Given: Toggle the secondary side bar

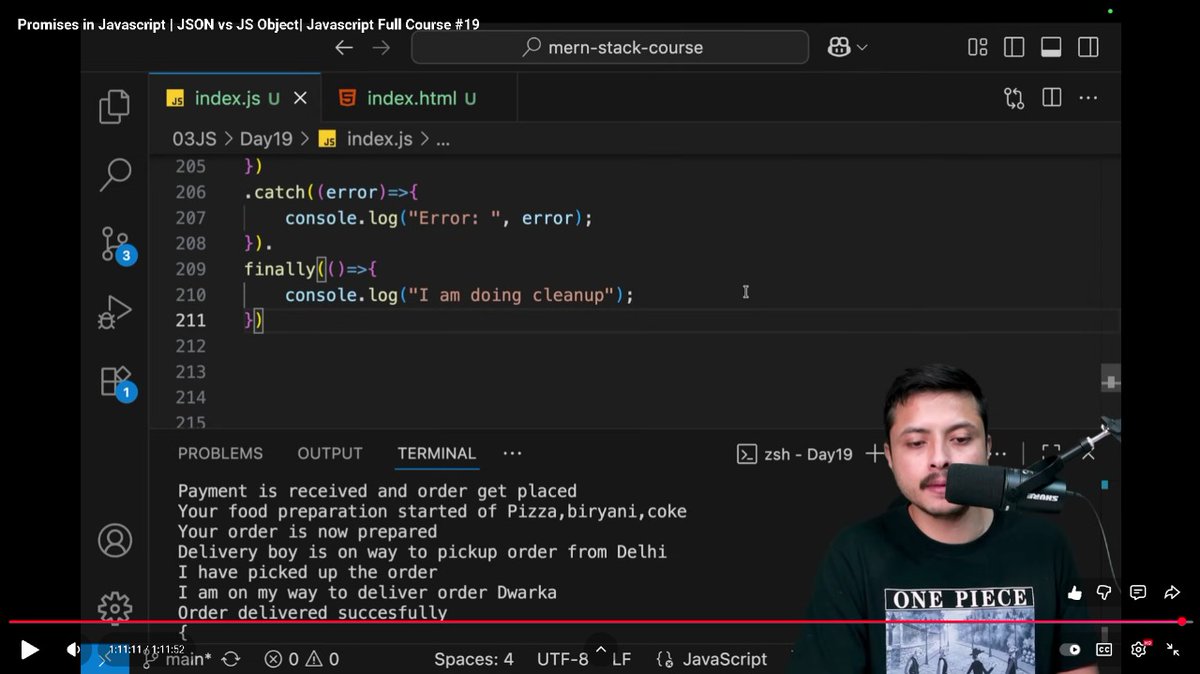Looking at the screenshot, I should [x=1088, y=47].
